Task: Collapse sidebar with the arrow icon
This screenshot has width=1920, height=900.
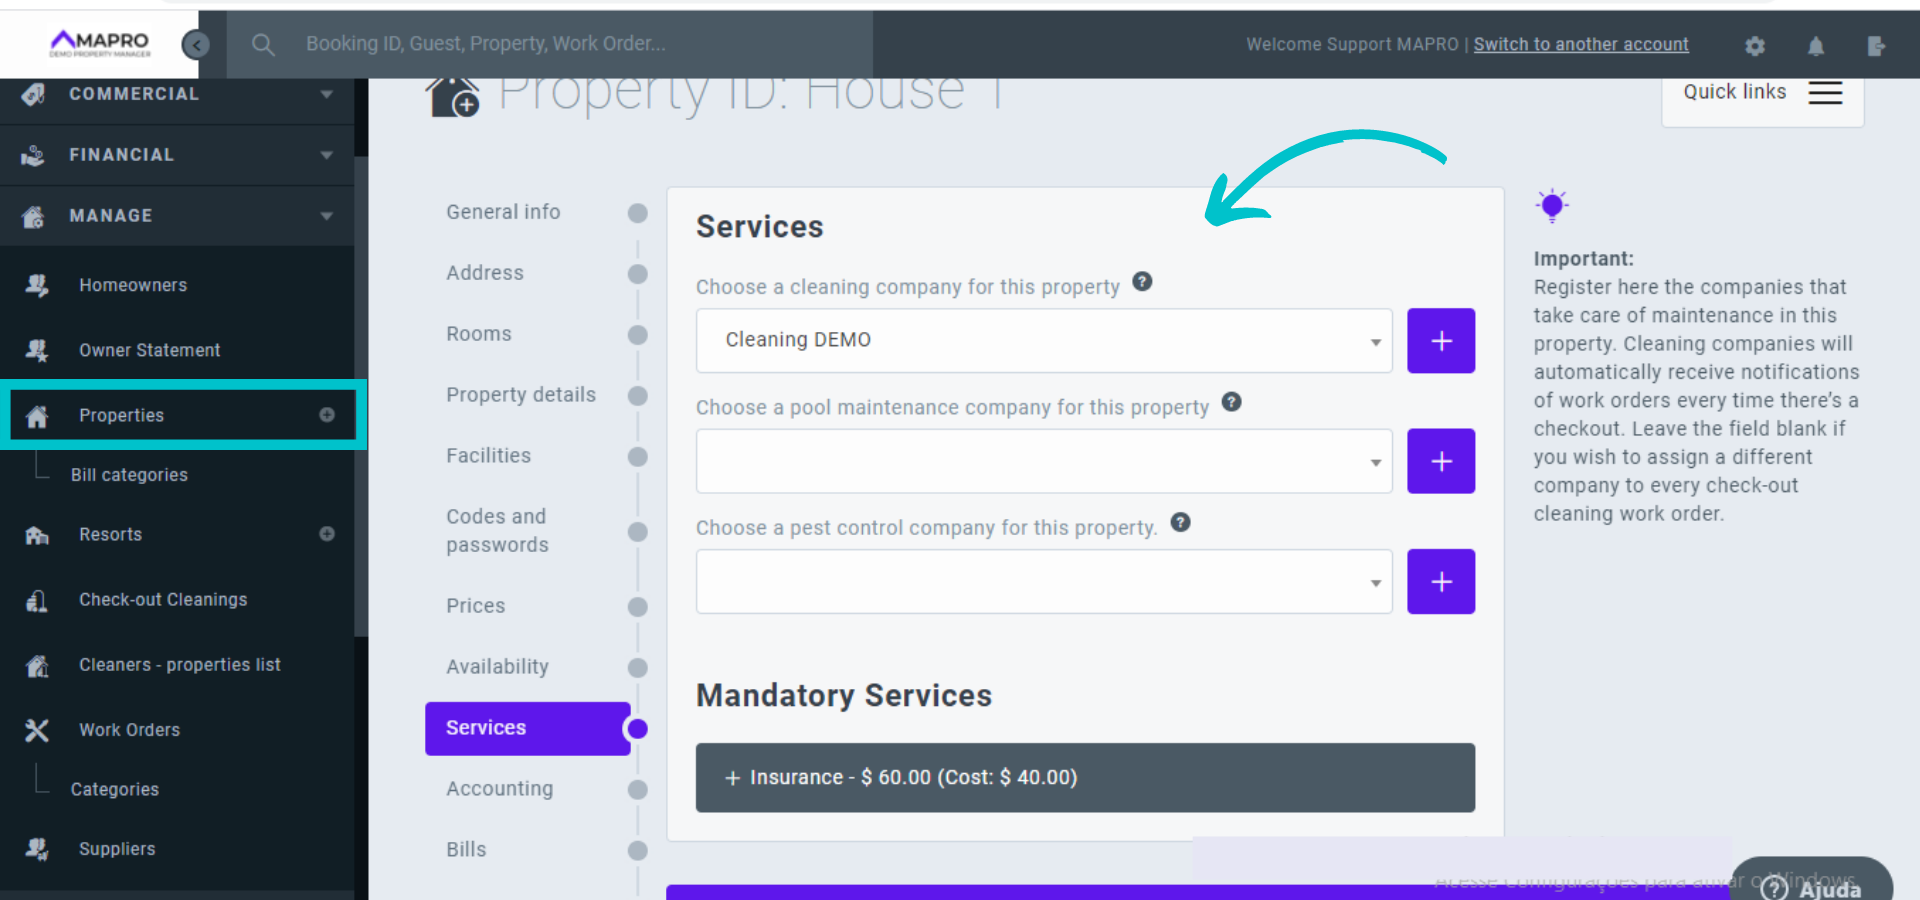Action: (x=196, y=44)
